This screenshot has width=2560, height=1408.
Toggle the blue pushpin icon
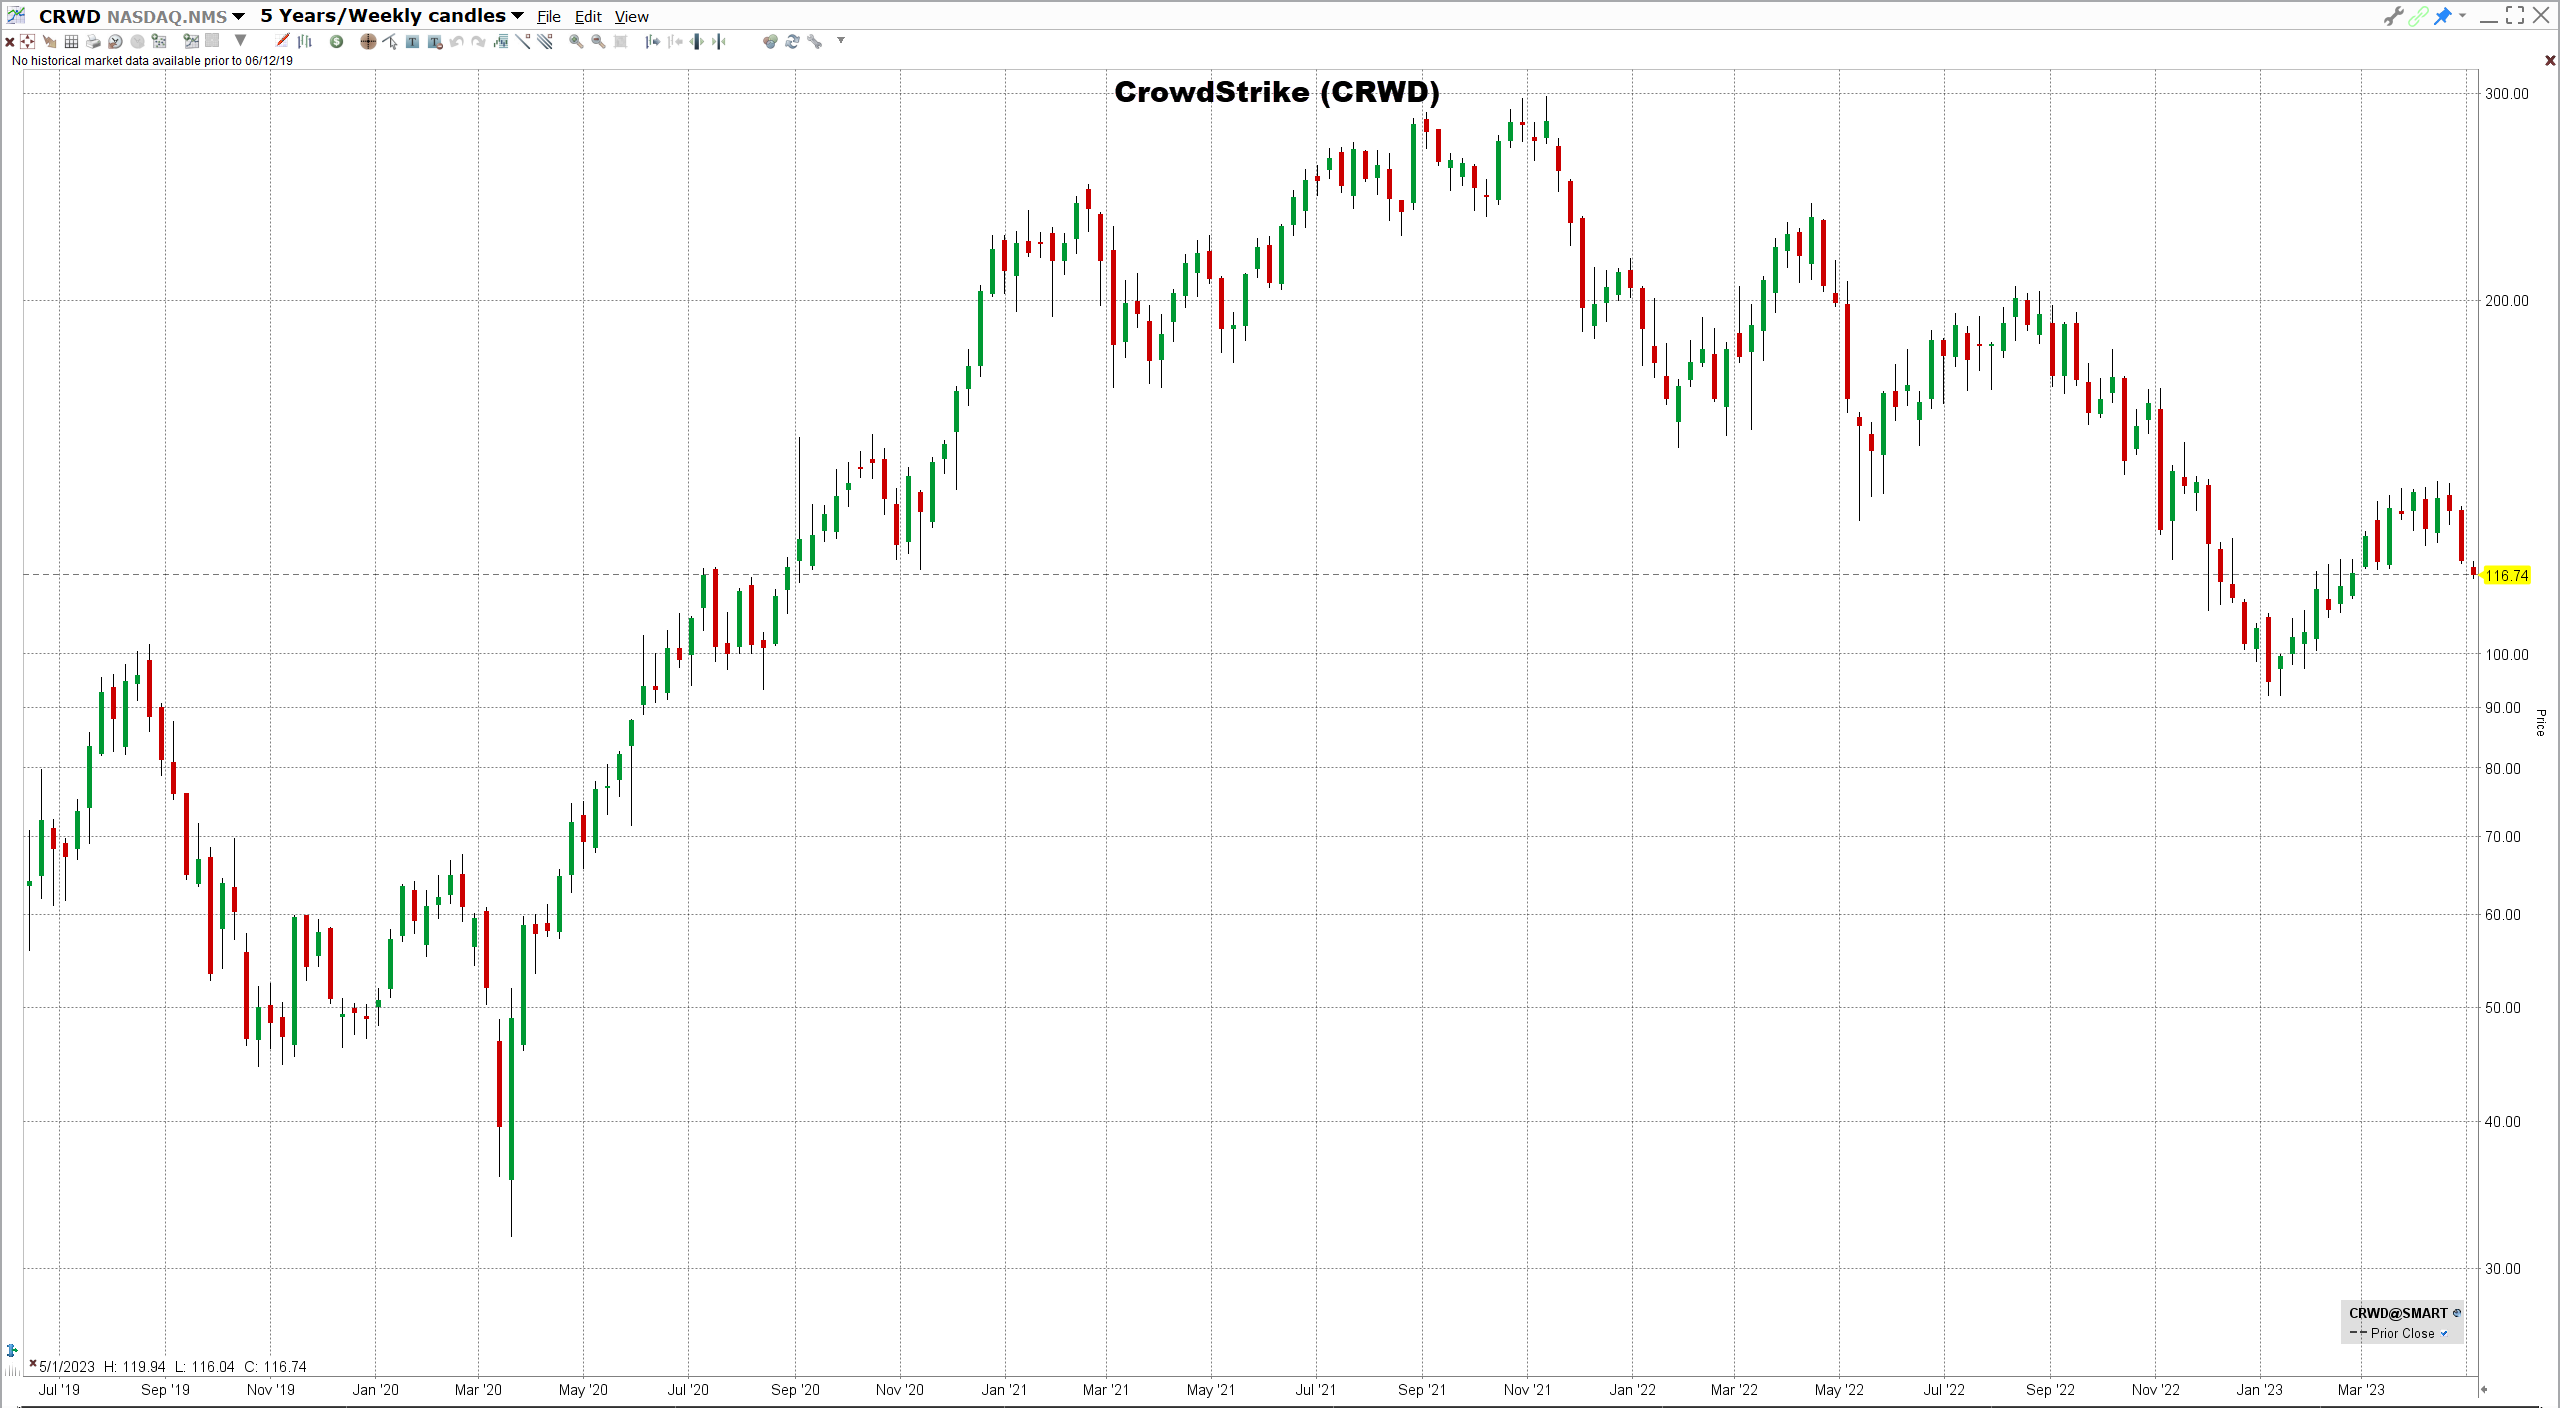(x=2443, y=16)
